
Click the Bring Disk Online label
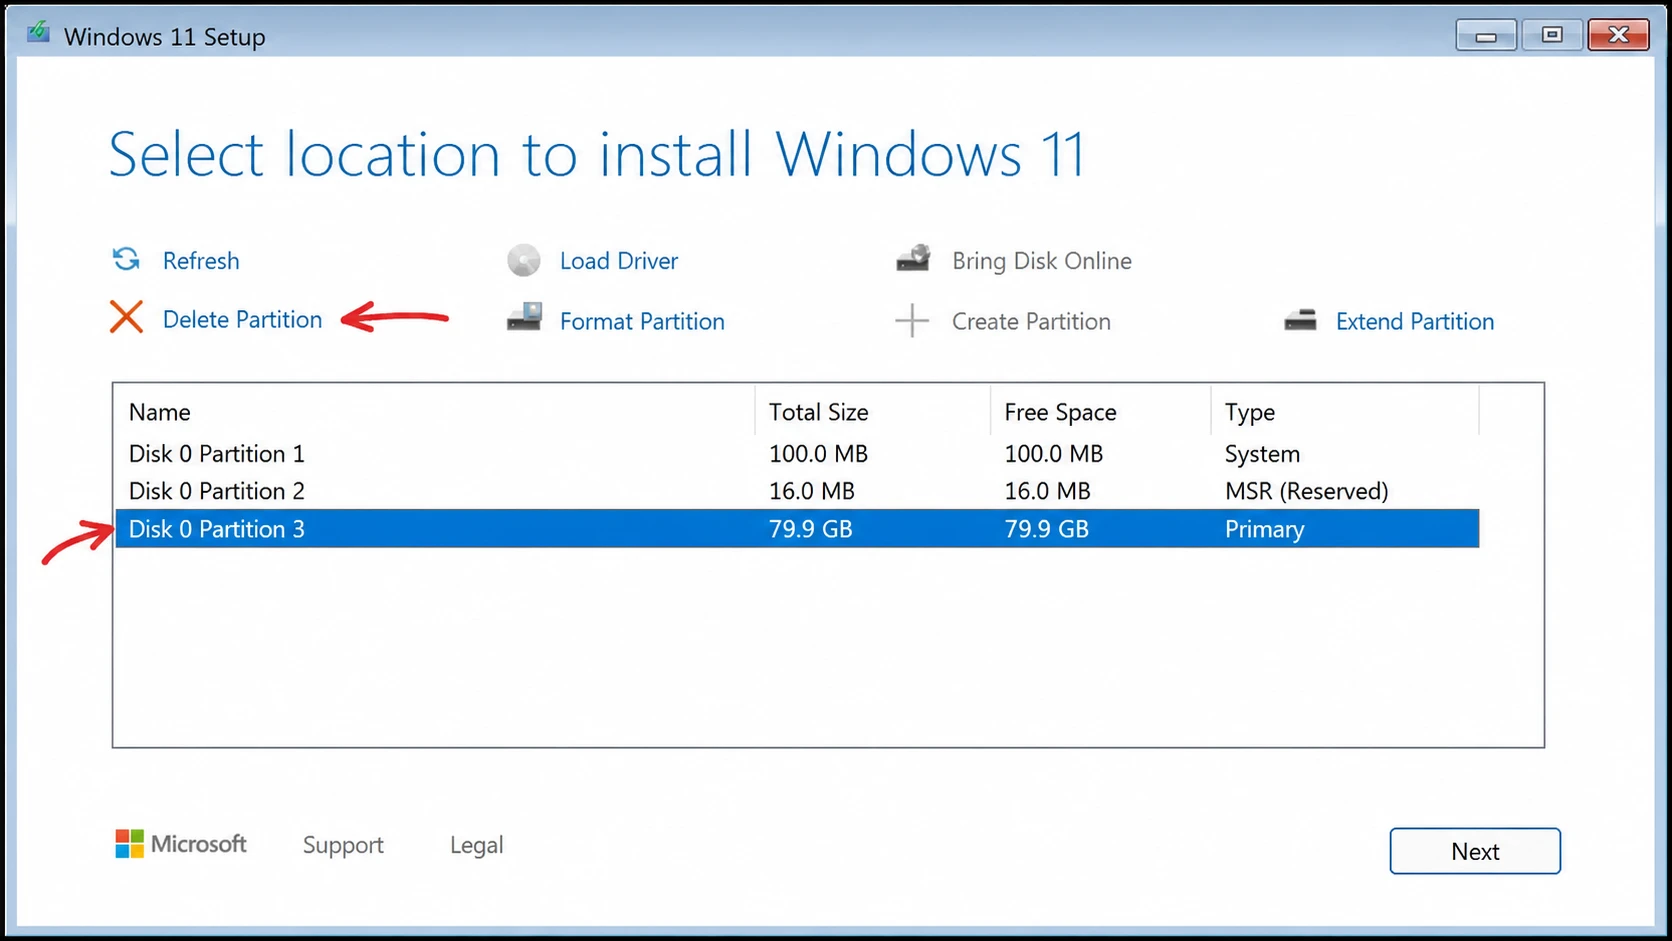[1041, 261]
